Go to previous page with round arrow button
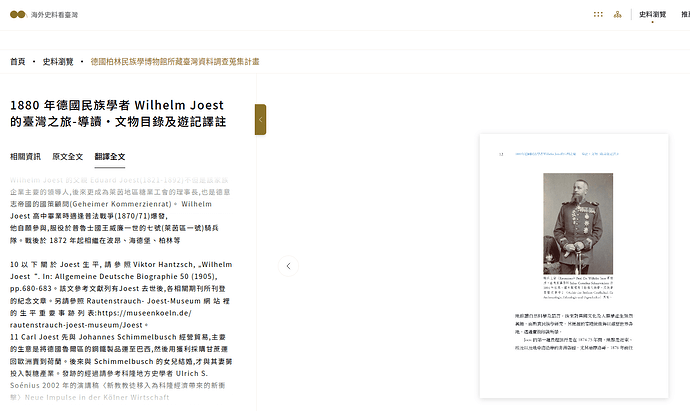 [288, 266]
